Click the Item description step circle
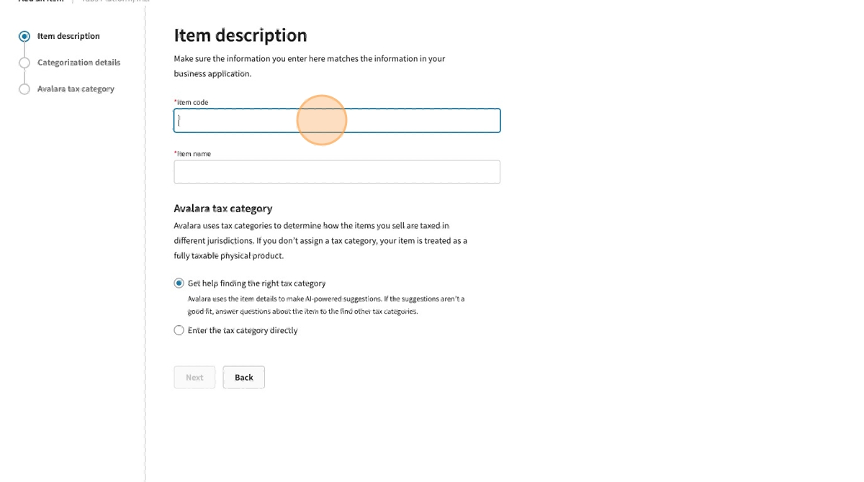 click(24, 36)
